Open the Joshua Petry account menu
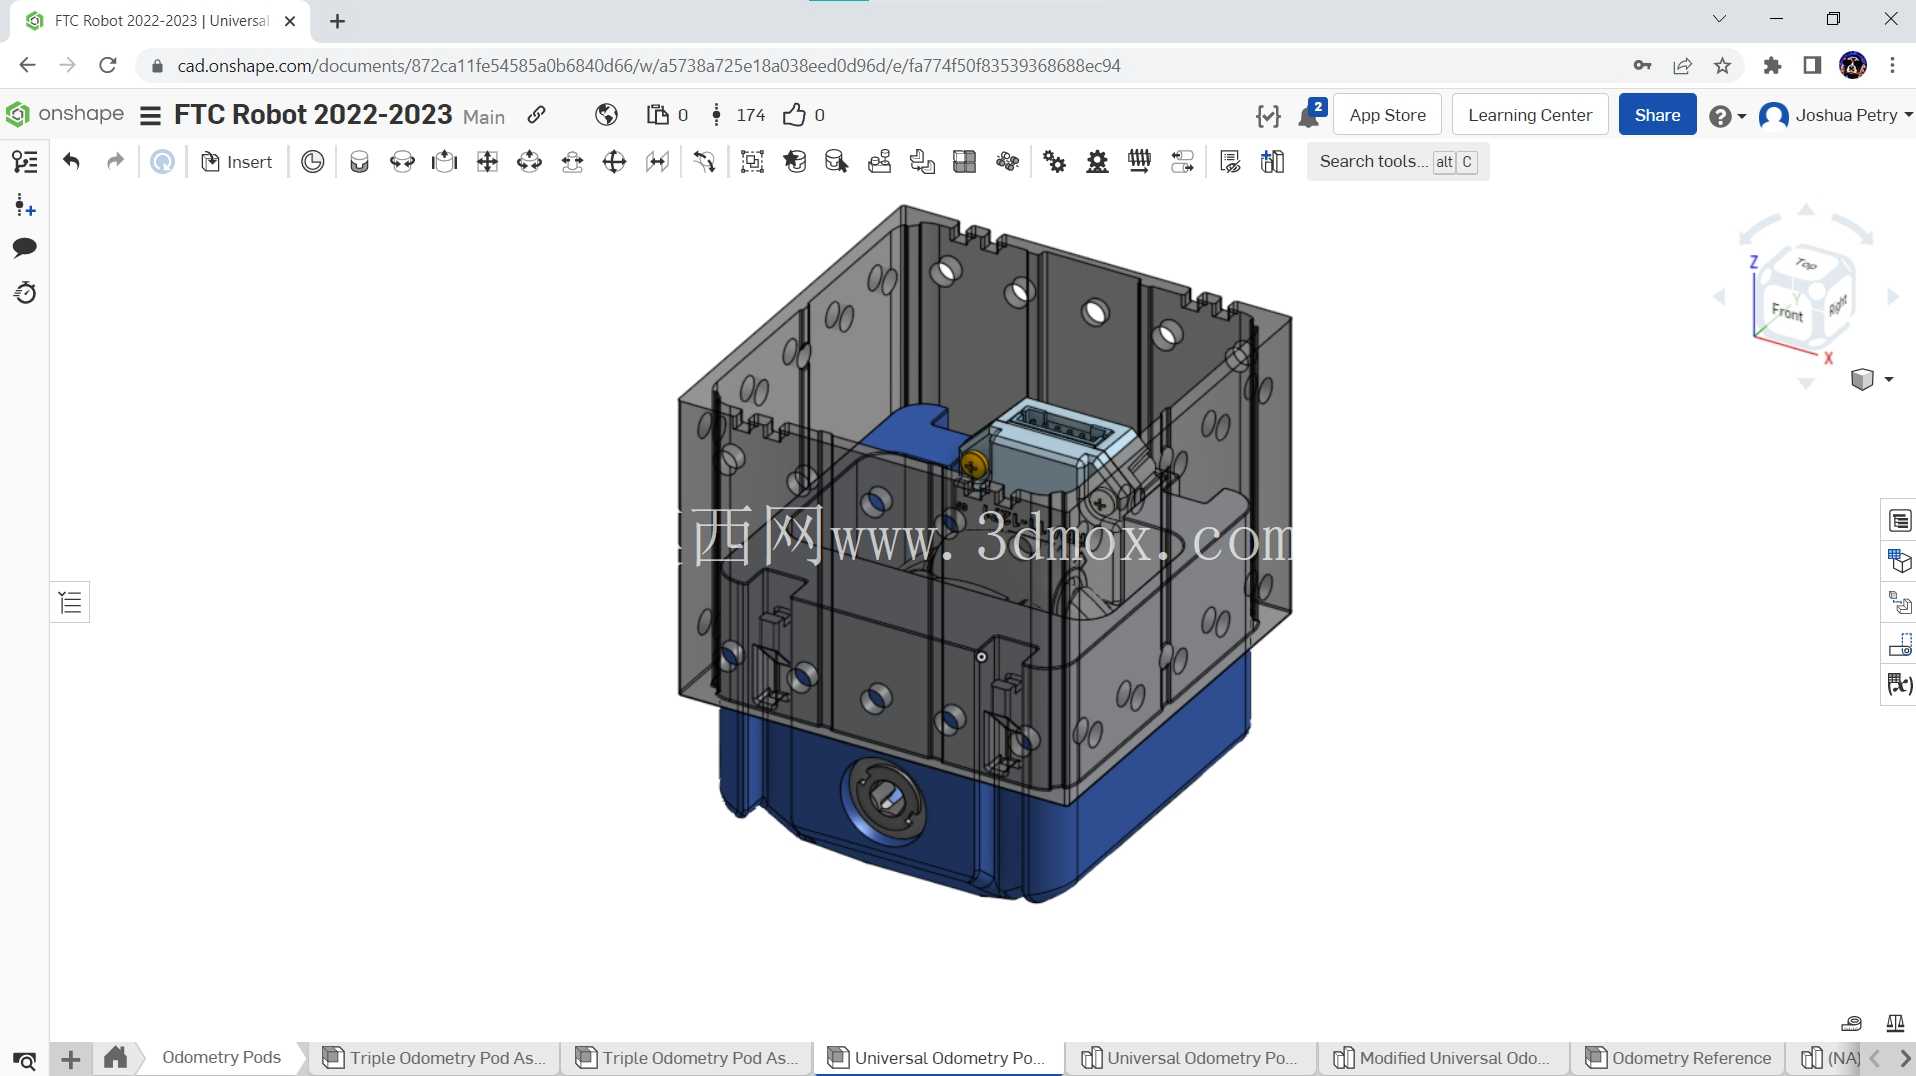The height and width of the screenshot is (1076, 1916). click(x=1836, y=115)
